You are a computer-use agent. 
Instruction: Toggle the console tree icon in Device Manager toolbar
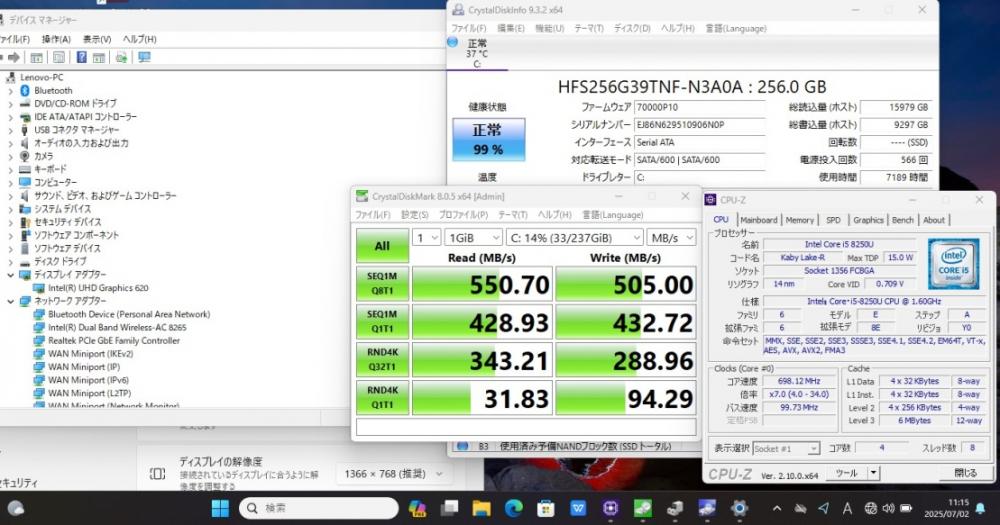[36, 57]
